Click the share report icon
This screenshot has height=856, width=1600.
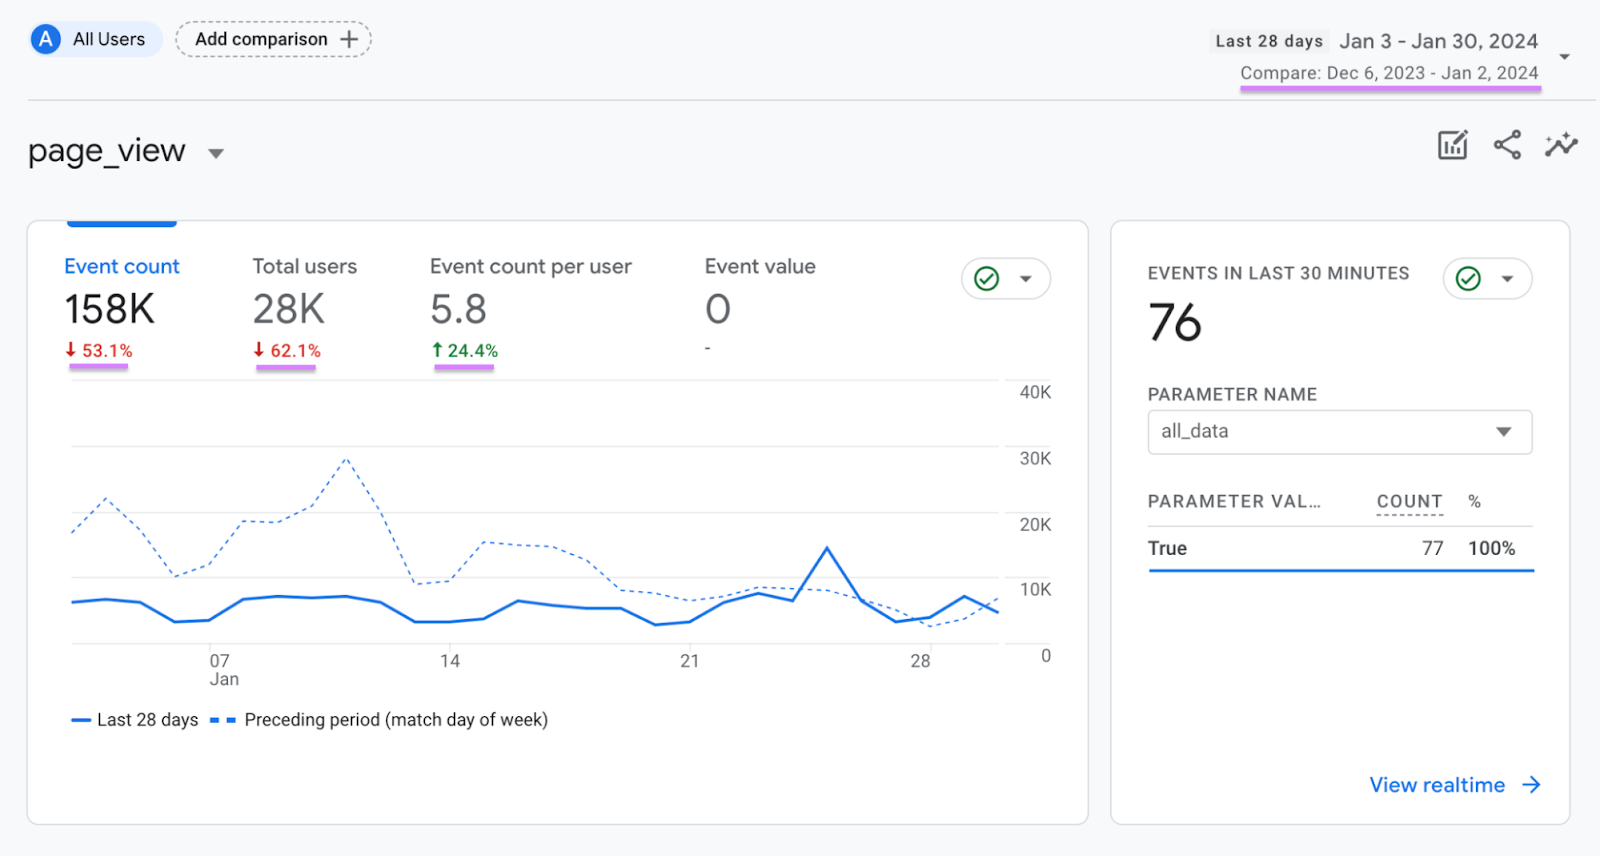click(x=1507, y=145)
